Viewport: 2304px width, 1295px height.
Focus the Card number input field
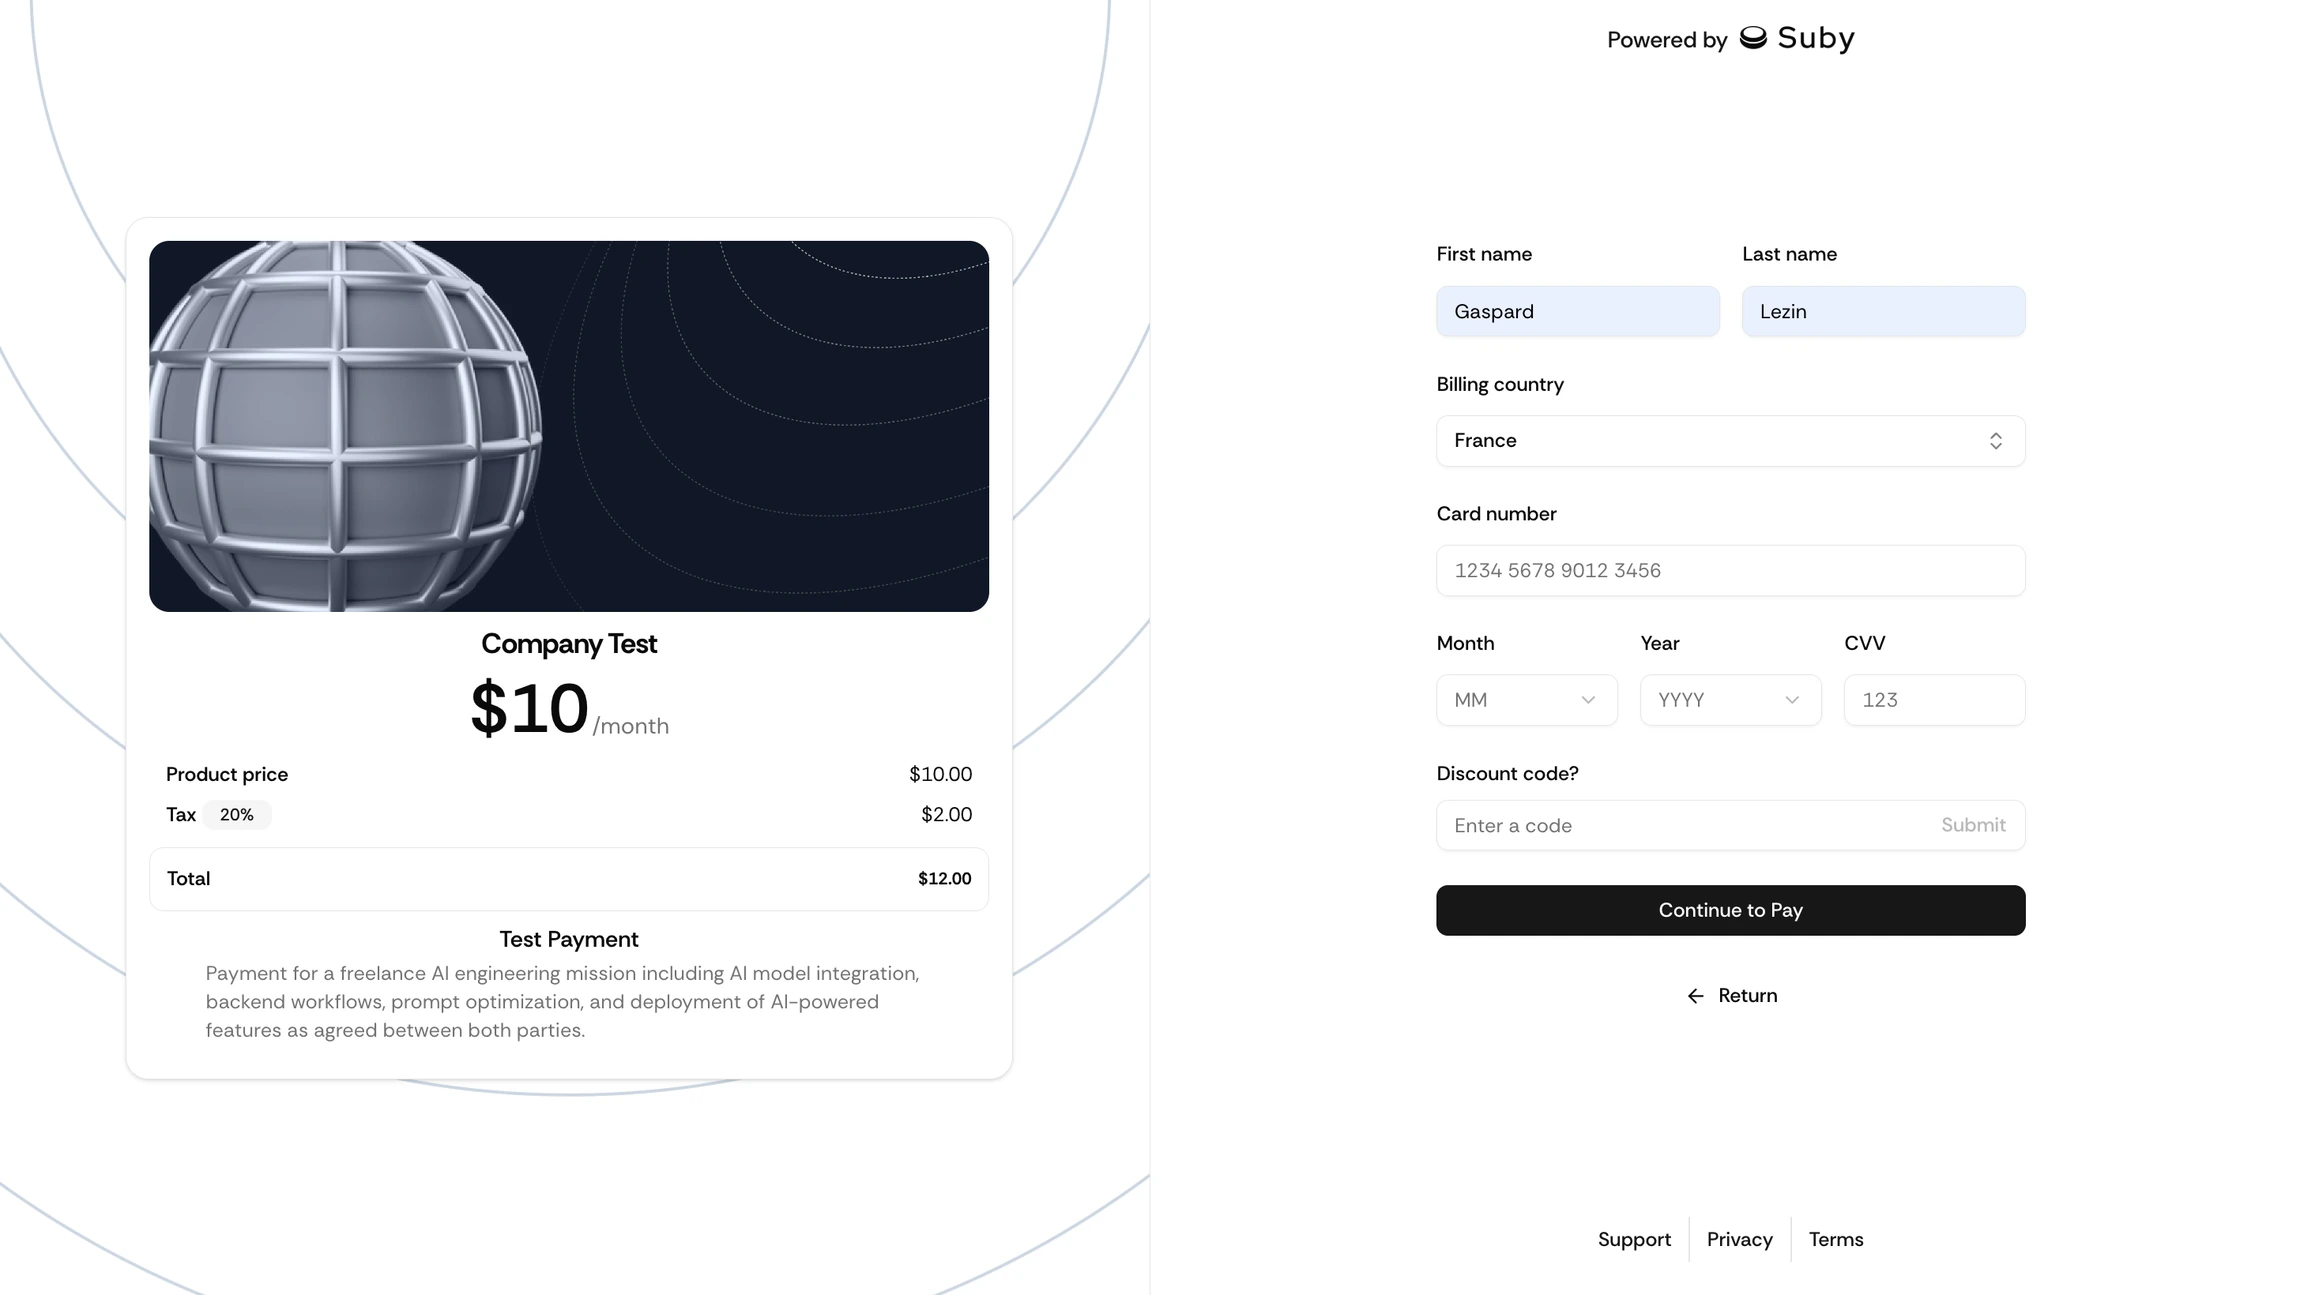[x=1730, y=571]
